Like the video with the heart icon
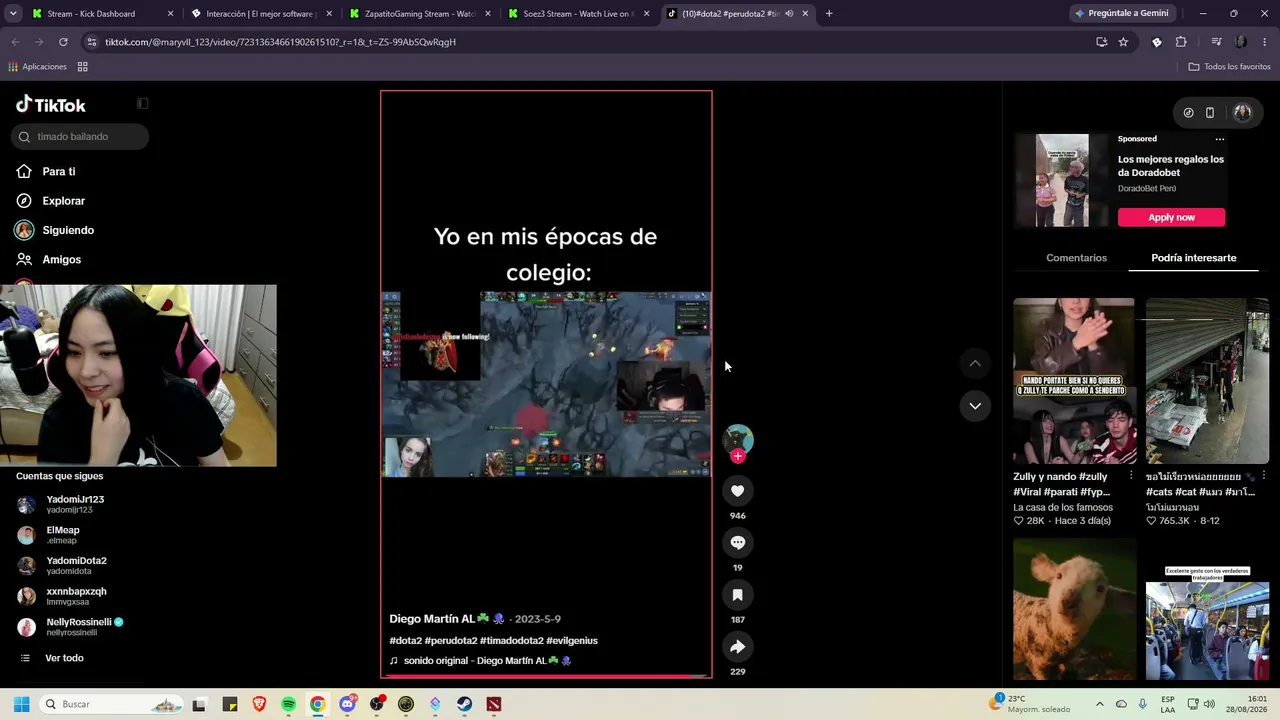Viewport: 1280px width, 720px height. [737, 491]
